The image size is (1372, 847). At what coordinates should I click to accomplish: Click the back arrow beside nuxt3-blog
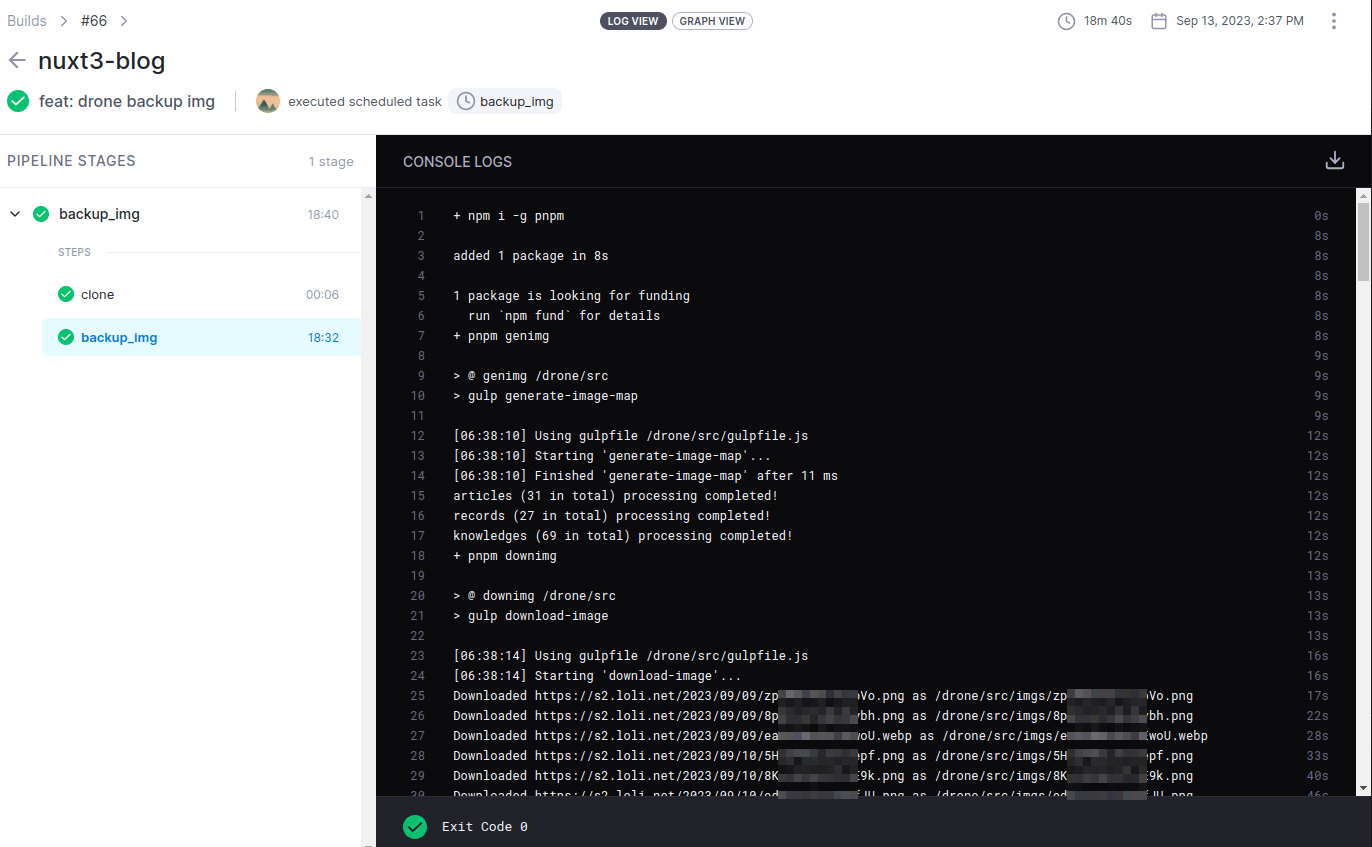pyautogui.click(x=17, y=61)
